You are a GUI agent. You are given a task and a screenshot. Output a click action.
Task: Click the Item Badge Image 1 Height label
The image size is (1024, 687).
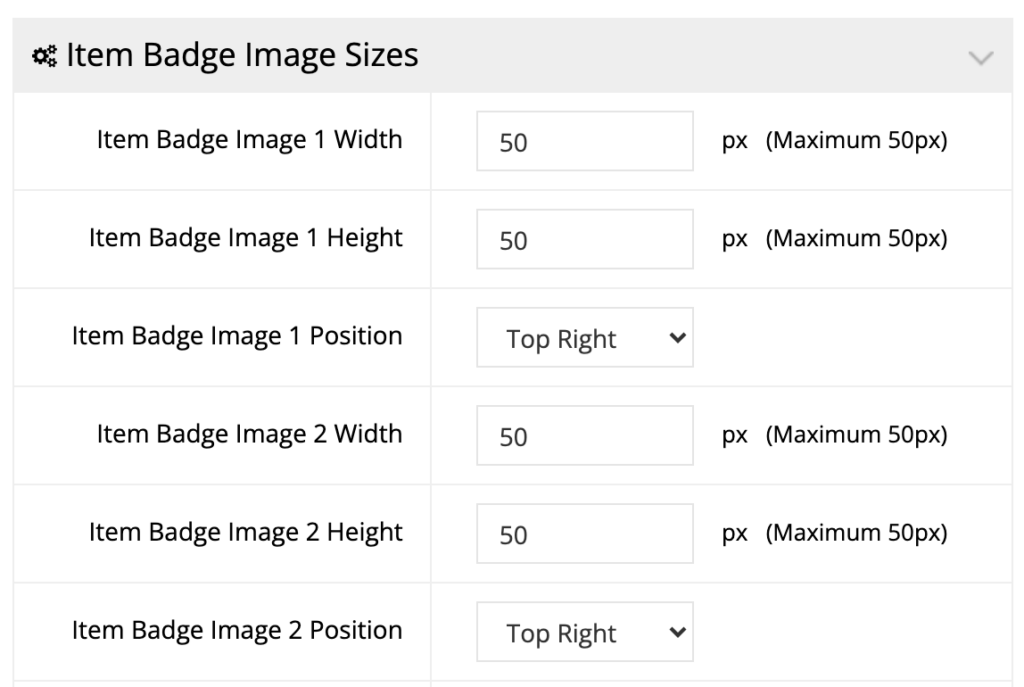(246, 238)
